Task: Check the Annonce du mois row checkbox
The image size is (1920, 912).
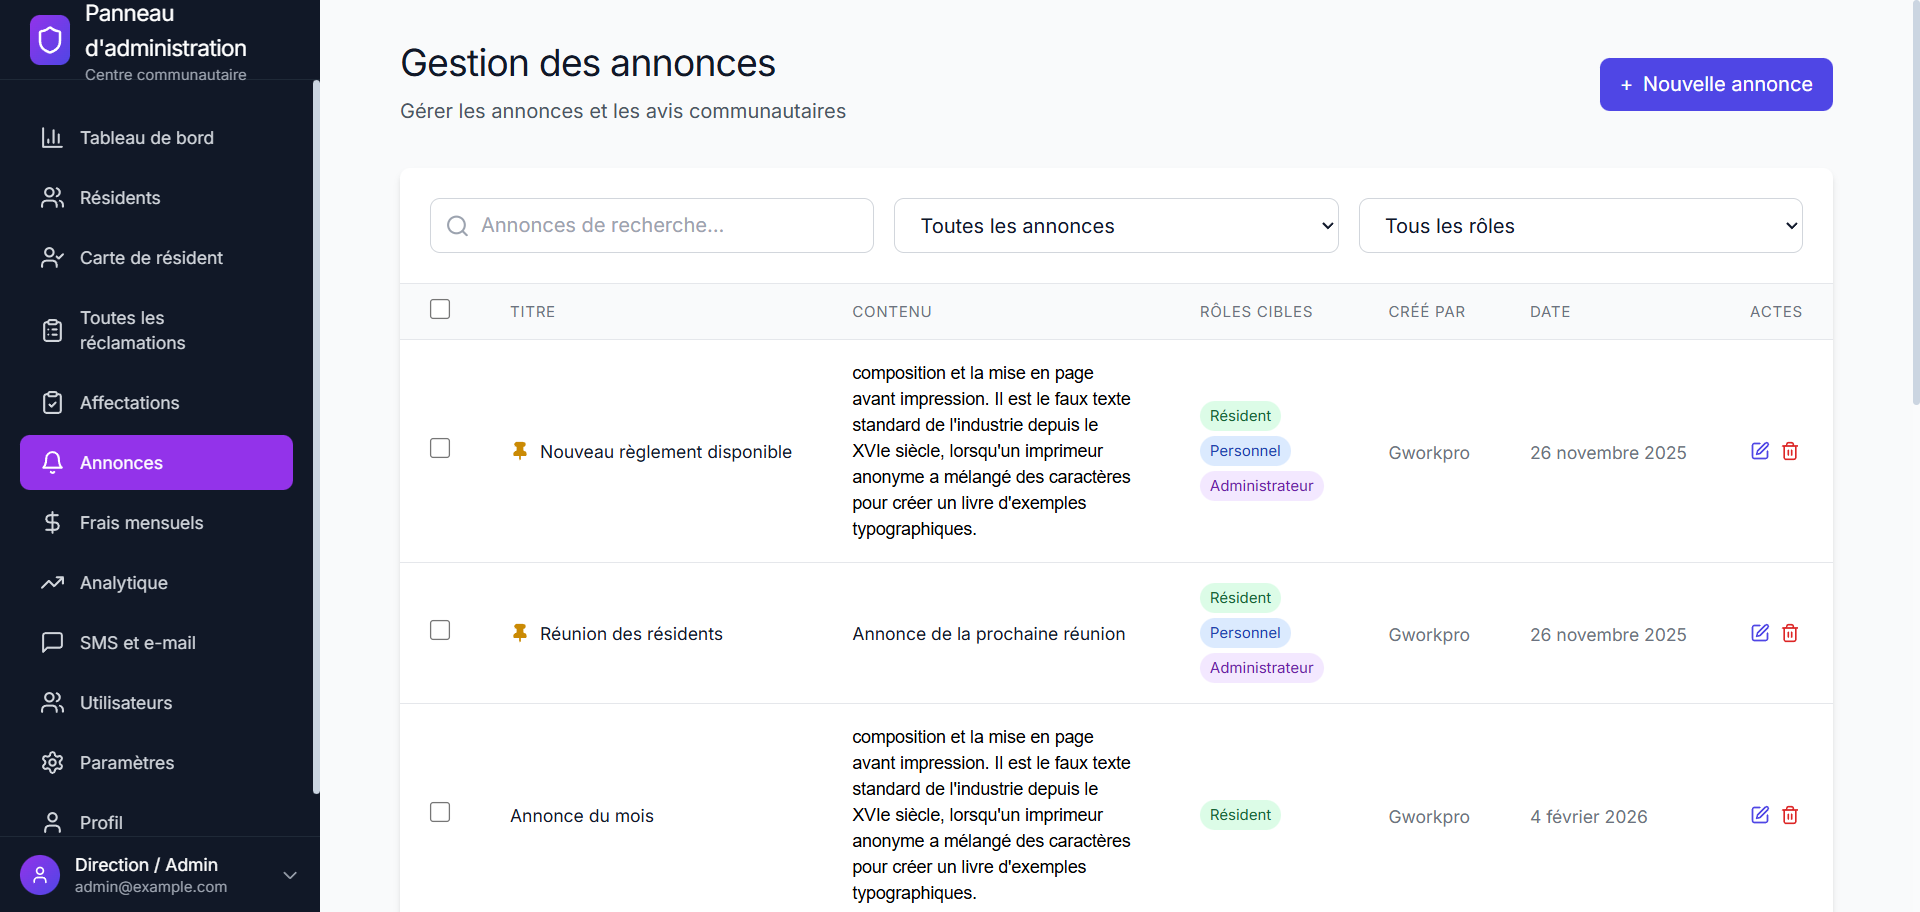Action: (440, 812)
